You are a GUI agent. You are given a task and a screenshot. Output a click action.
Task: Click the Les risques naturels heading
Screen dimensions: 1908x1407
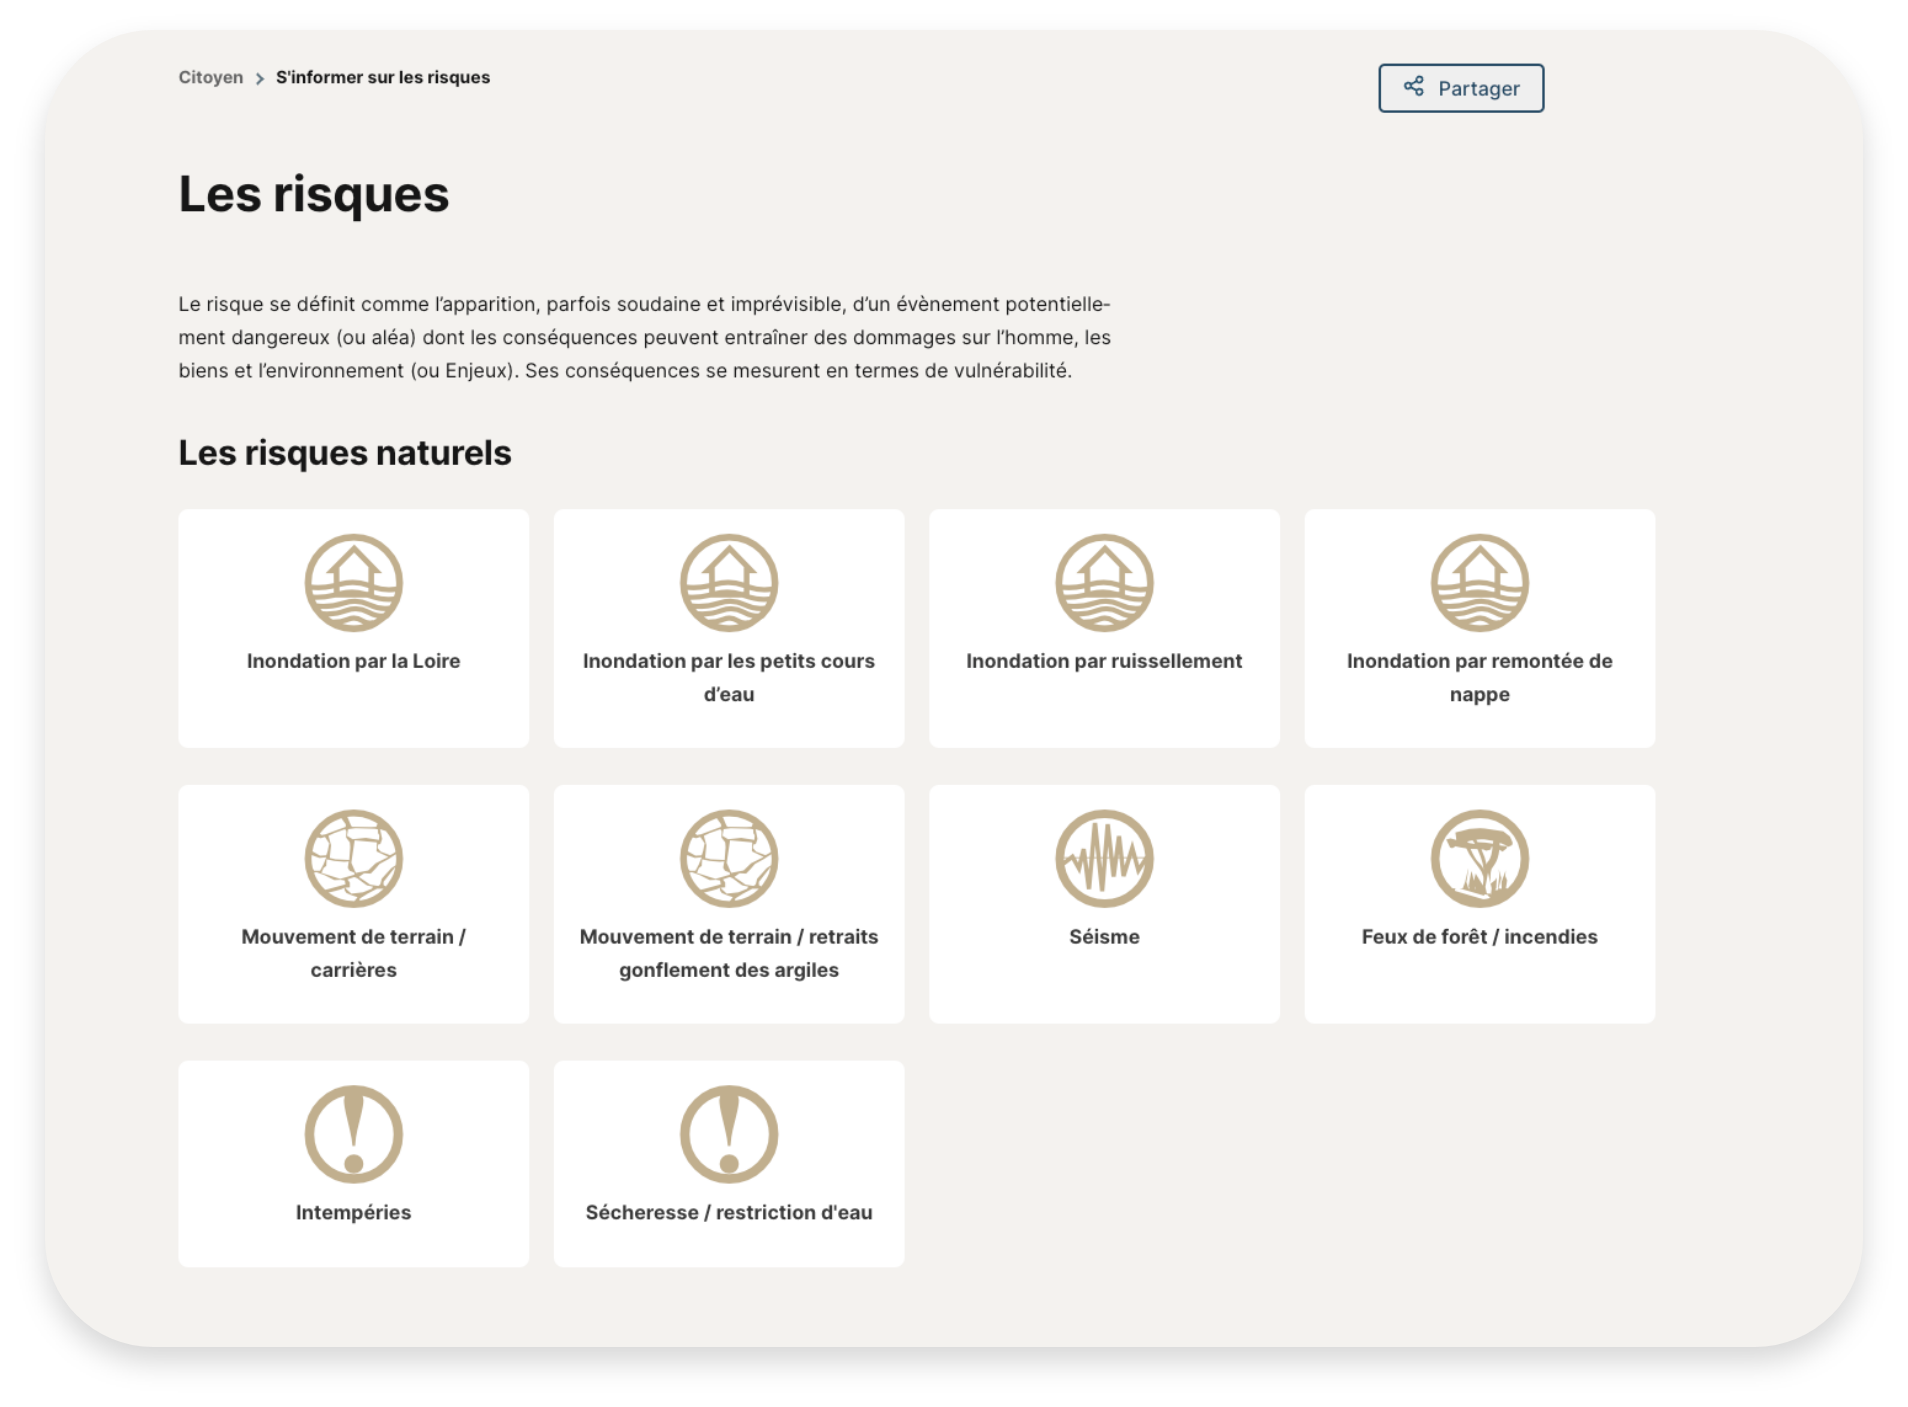pos(344,452)
